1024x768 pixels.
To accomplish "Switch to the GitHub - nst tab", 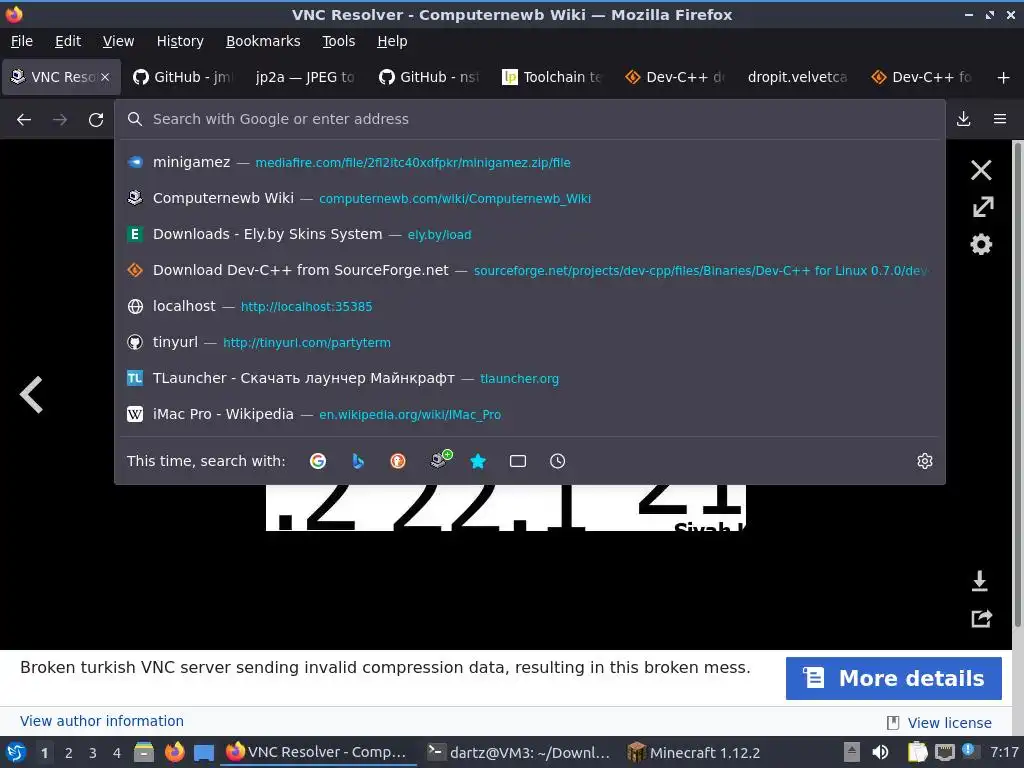I will (x=430, y=77).
